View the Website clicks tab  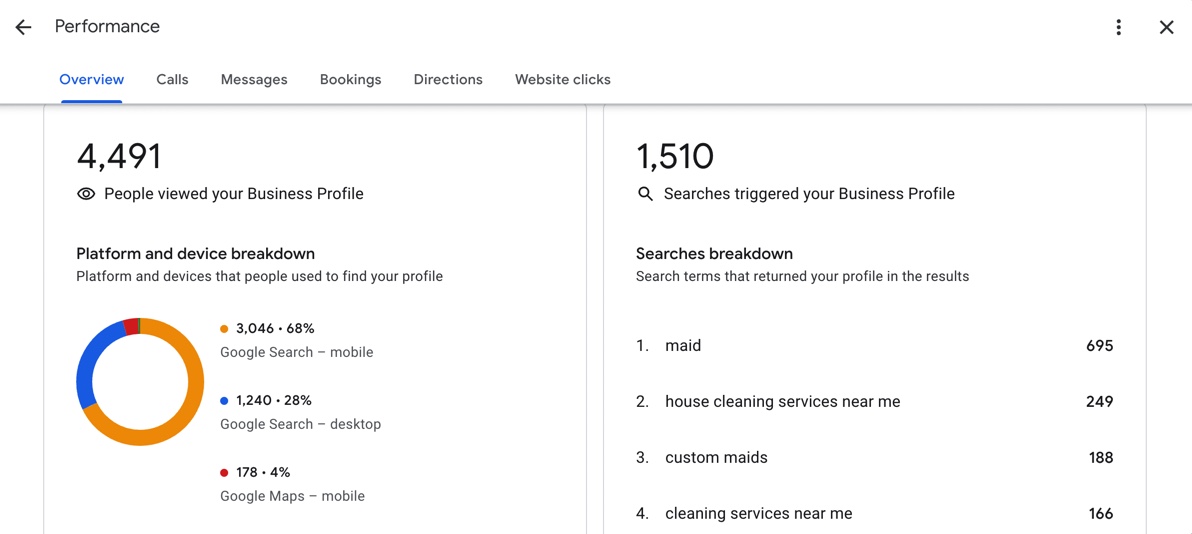pos(563,79)
